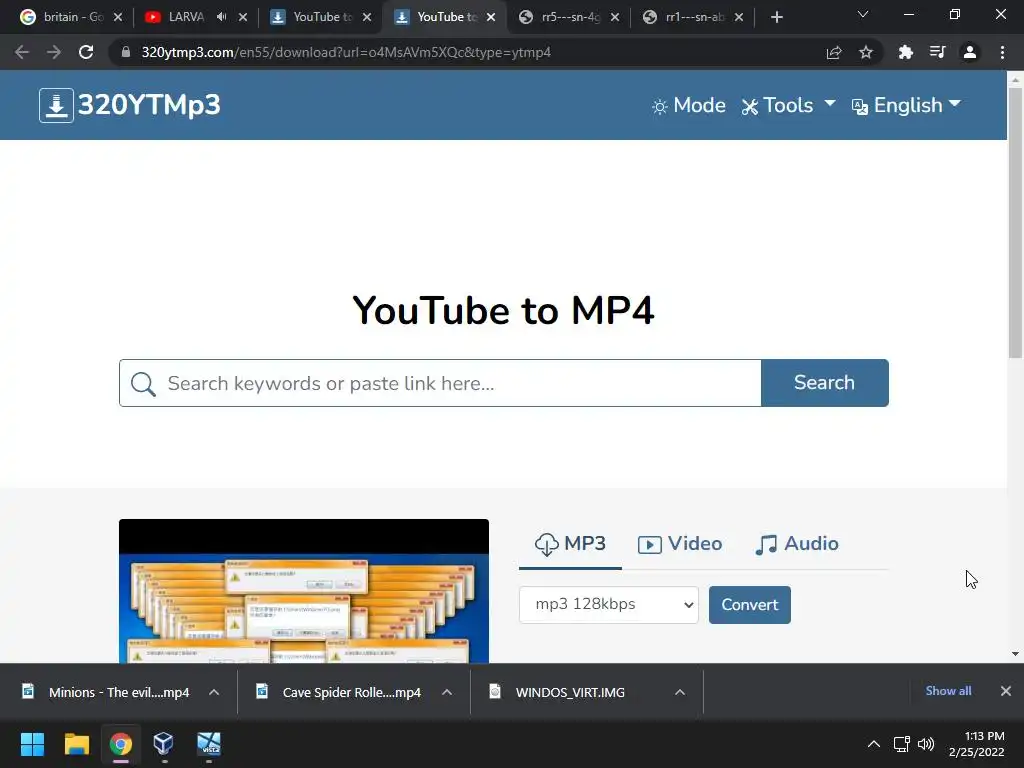Viewport: 1024px width, 768px height.
Task: Open the English language dropdown
Action: 906,105
